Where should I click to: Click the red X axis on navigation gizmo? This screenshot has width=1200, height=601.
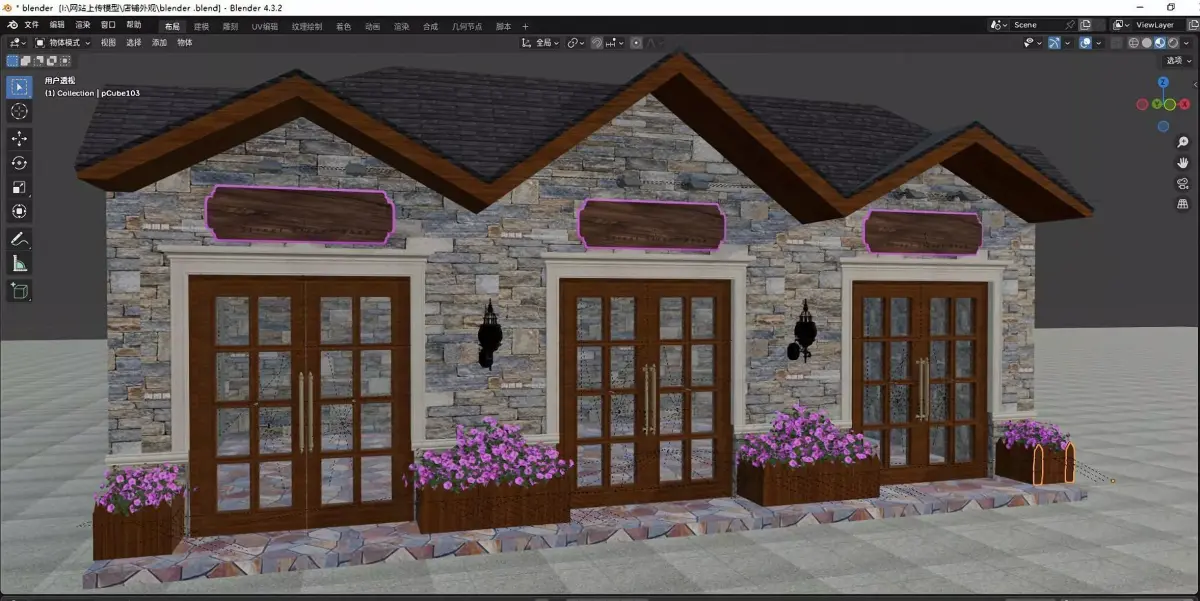point(1185,104)
